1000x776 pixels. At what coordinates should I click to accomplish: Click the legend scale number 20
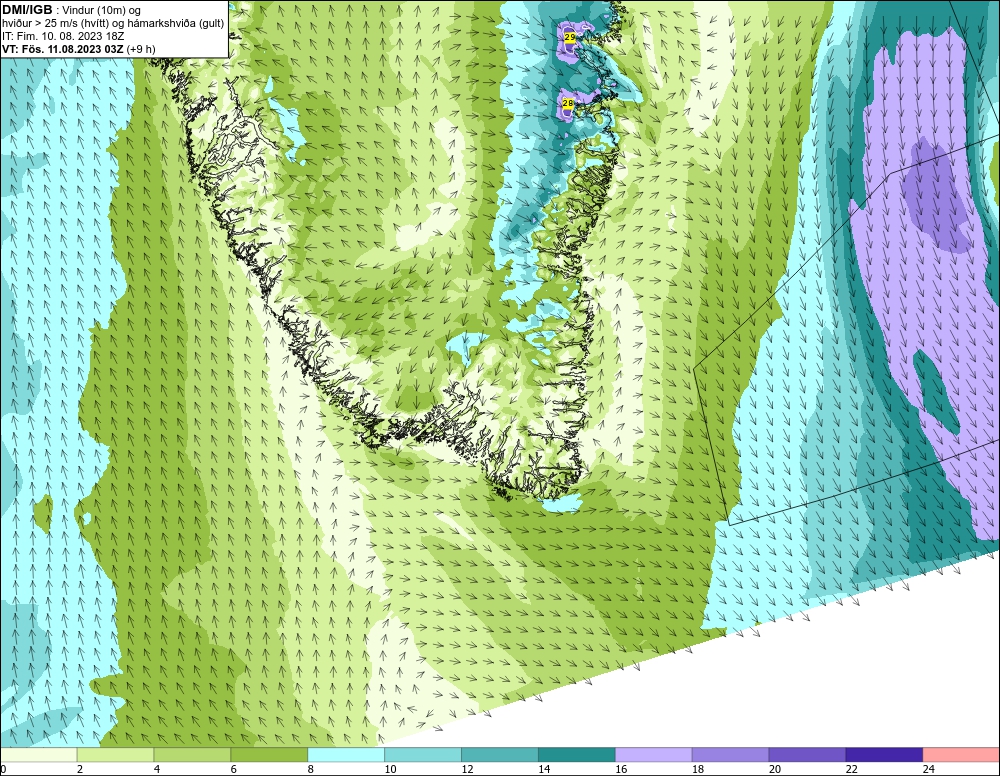[774, 769]
